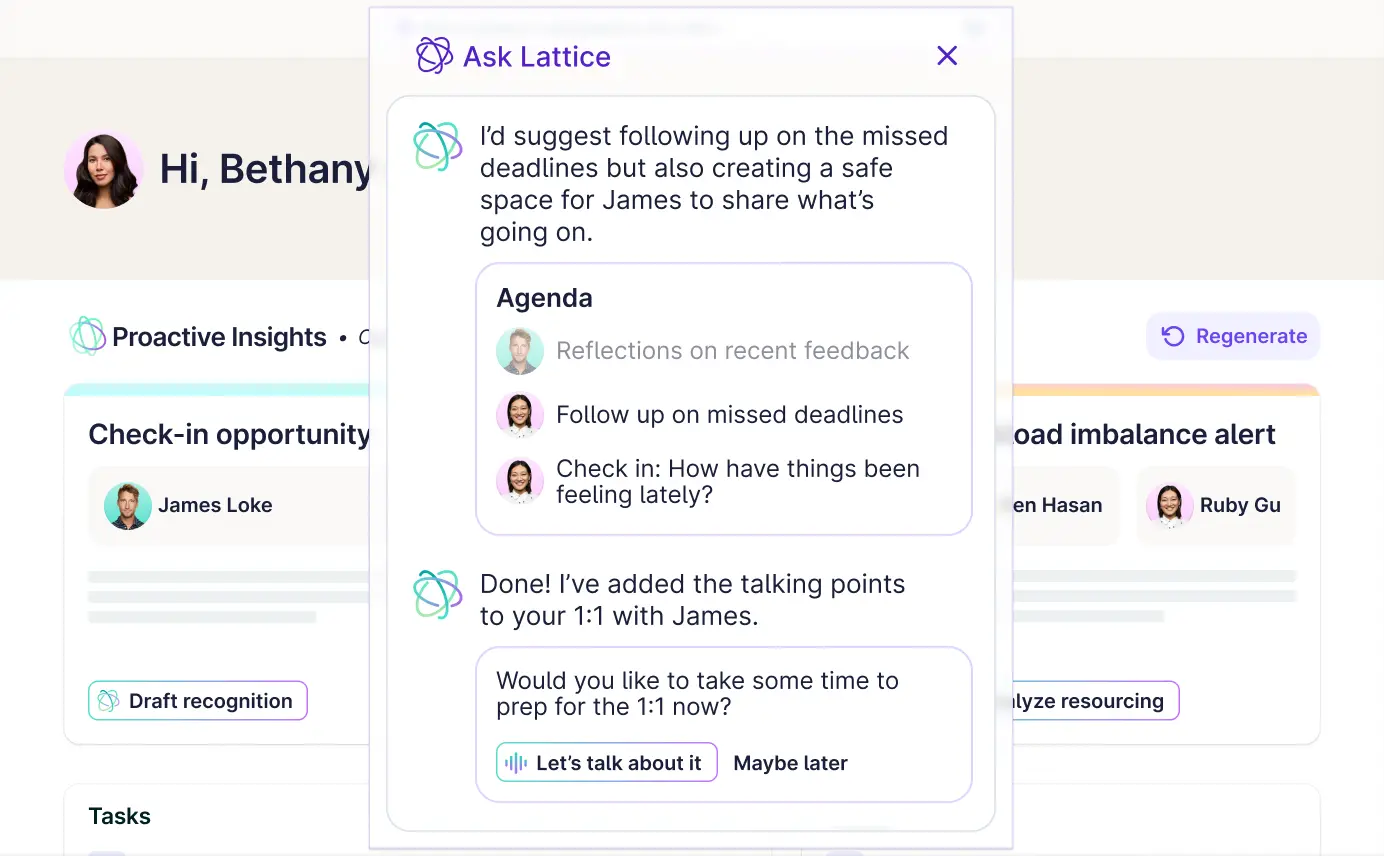Click the circular arrow icon on Regenerate
This screenshot has width=1384, height=856.
1173,336
